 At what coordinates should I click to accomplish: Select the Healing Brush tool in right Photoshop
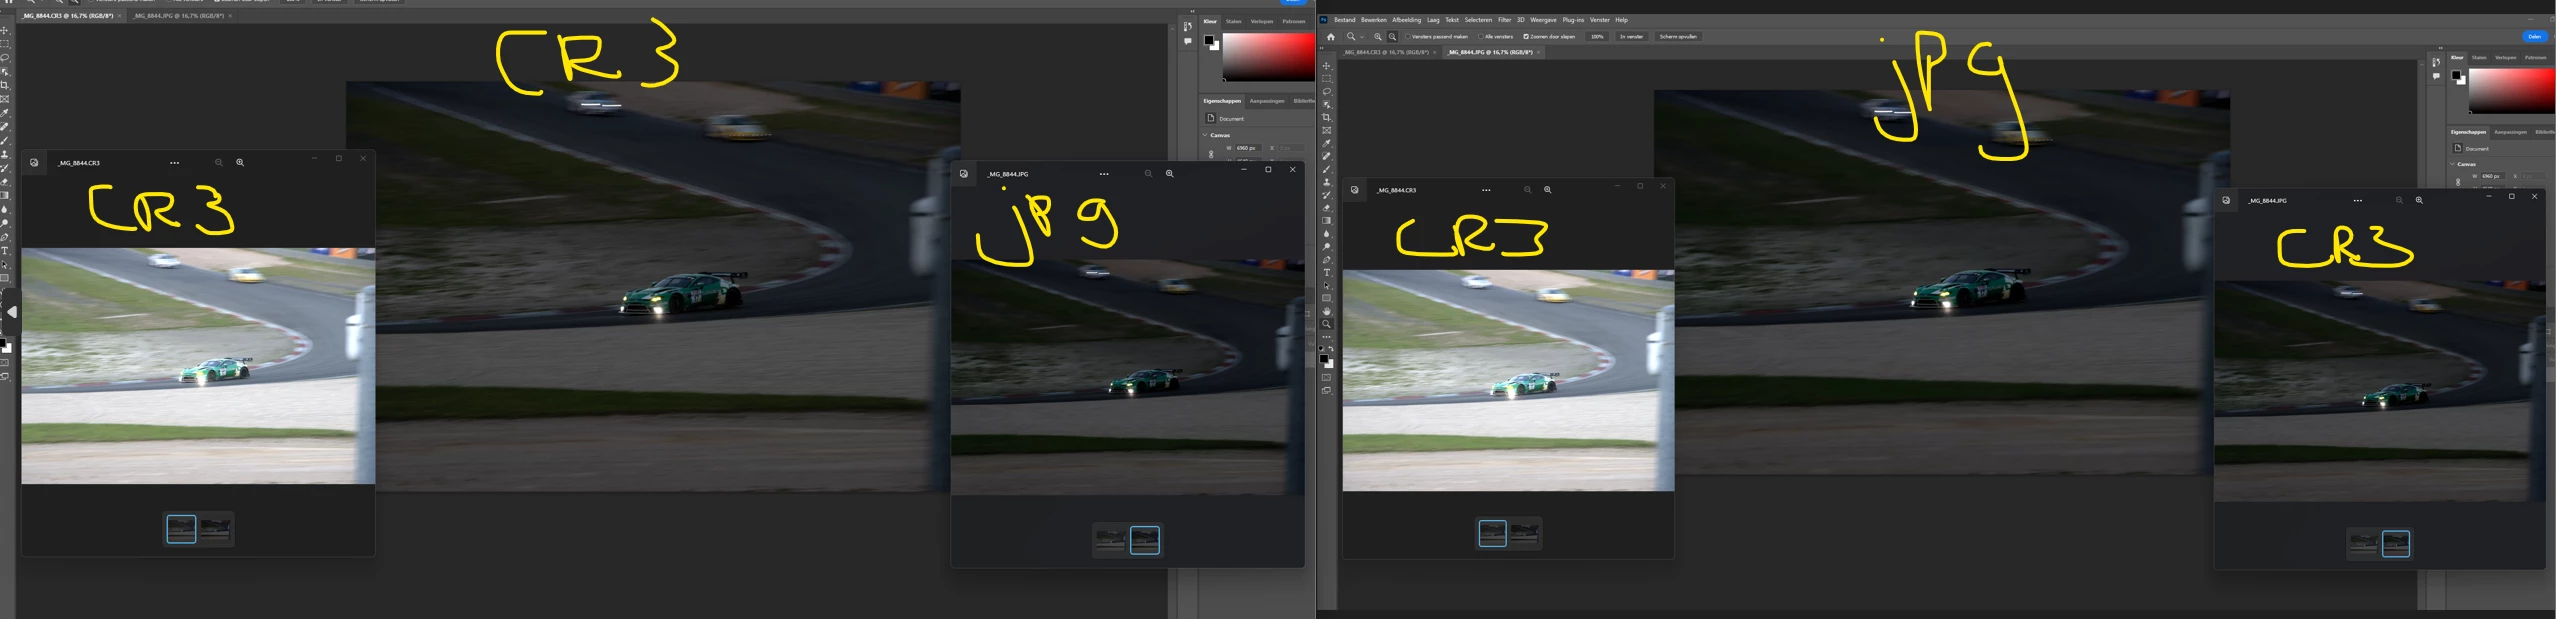(x=1327, y=157)
